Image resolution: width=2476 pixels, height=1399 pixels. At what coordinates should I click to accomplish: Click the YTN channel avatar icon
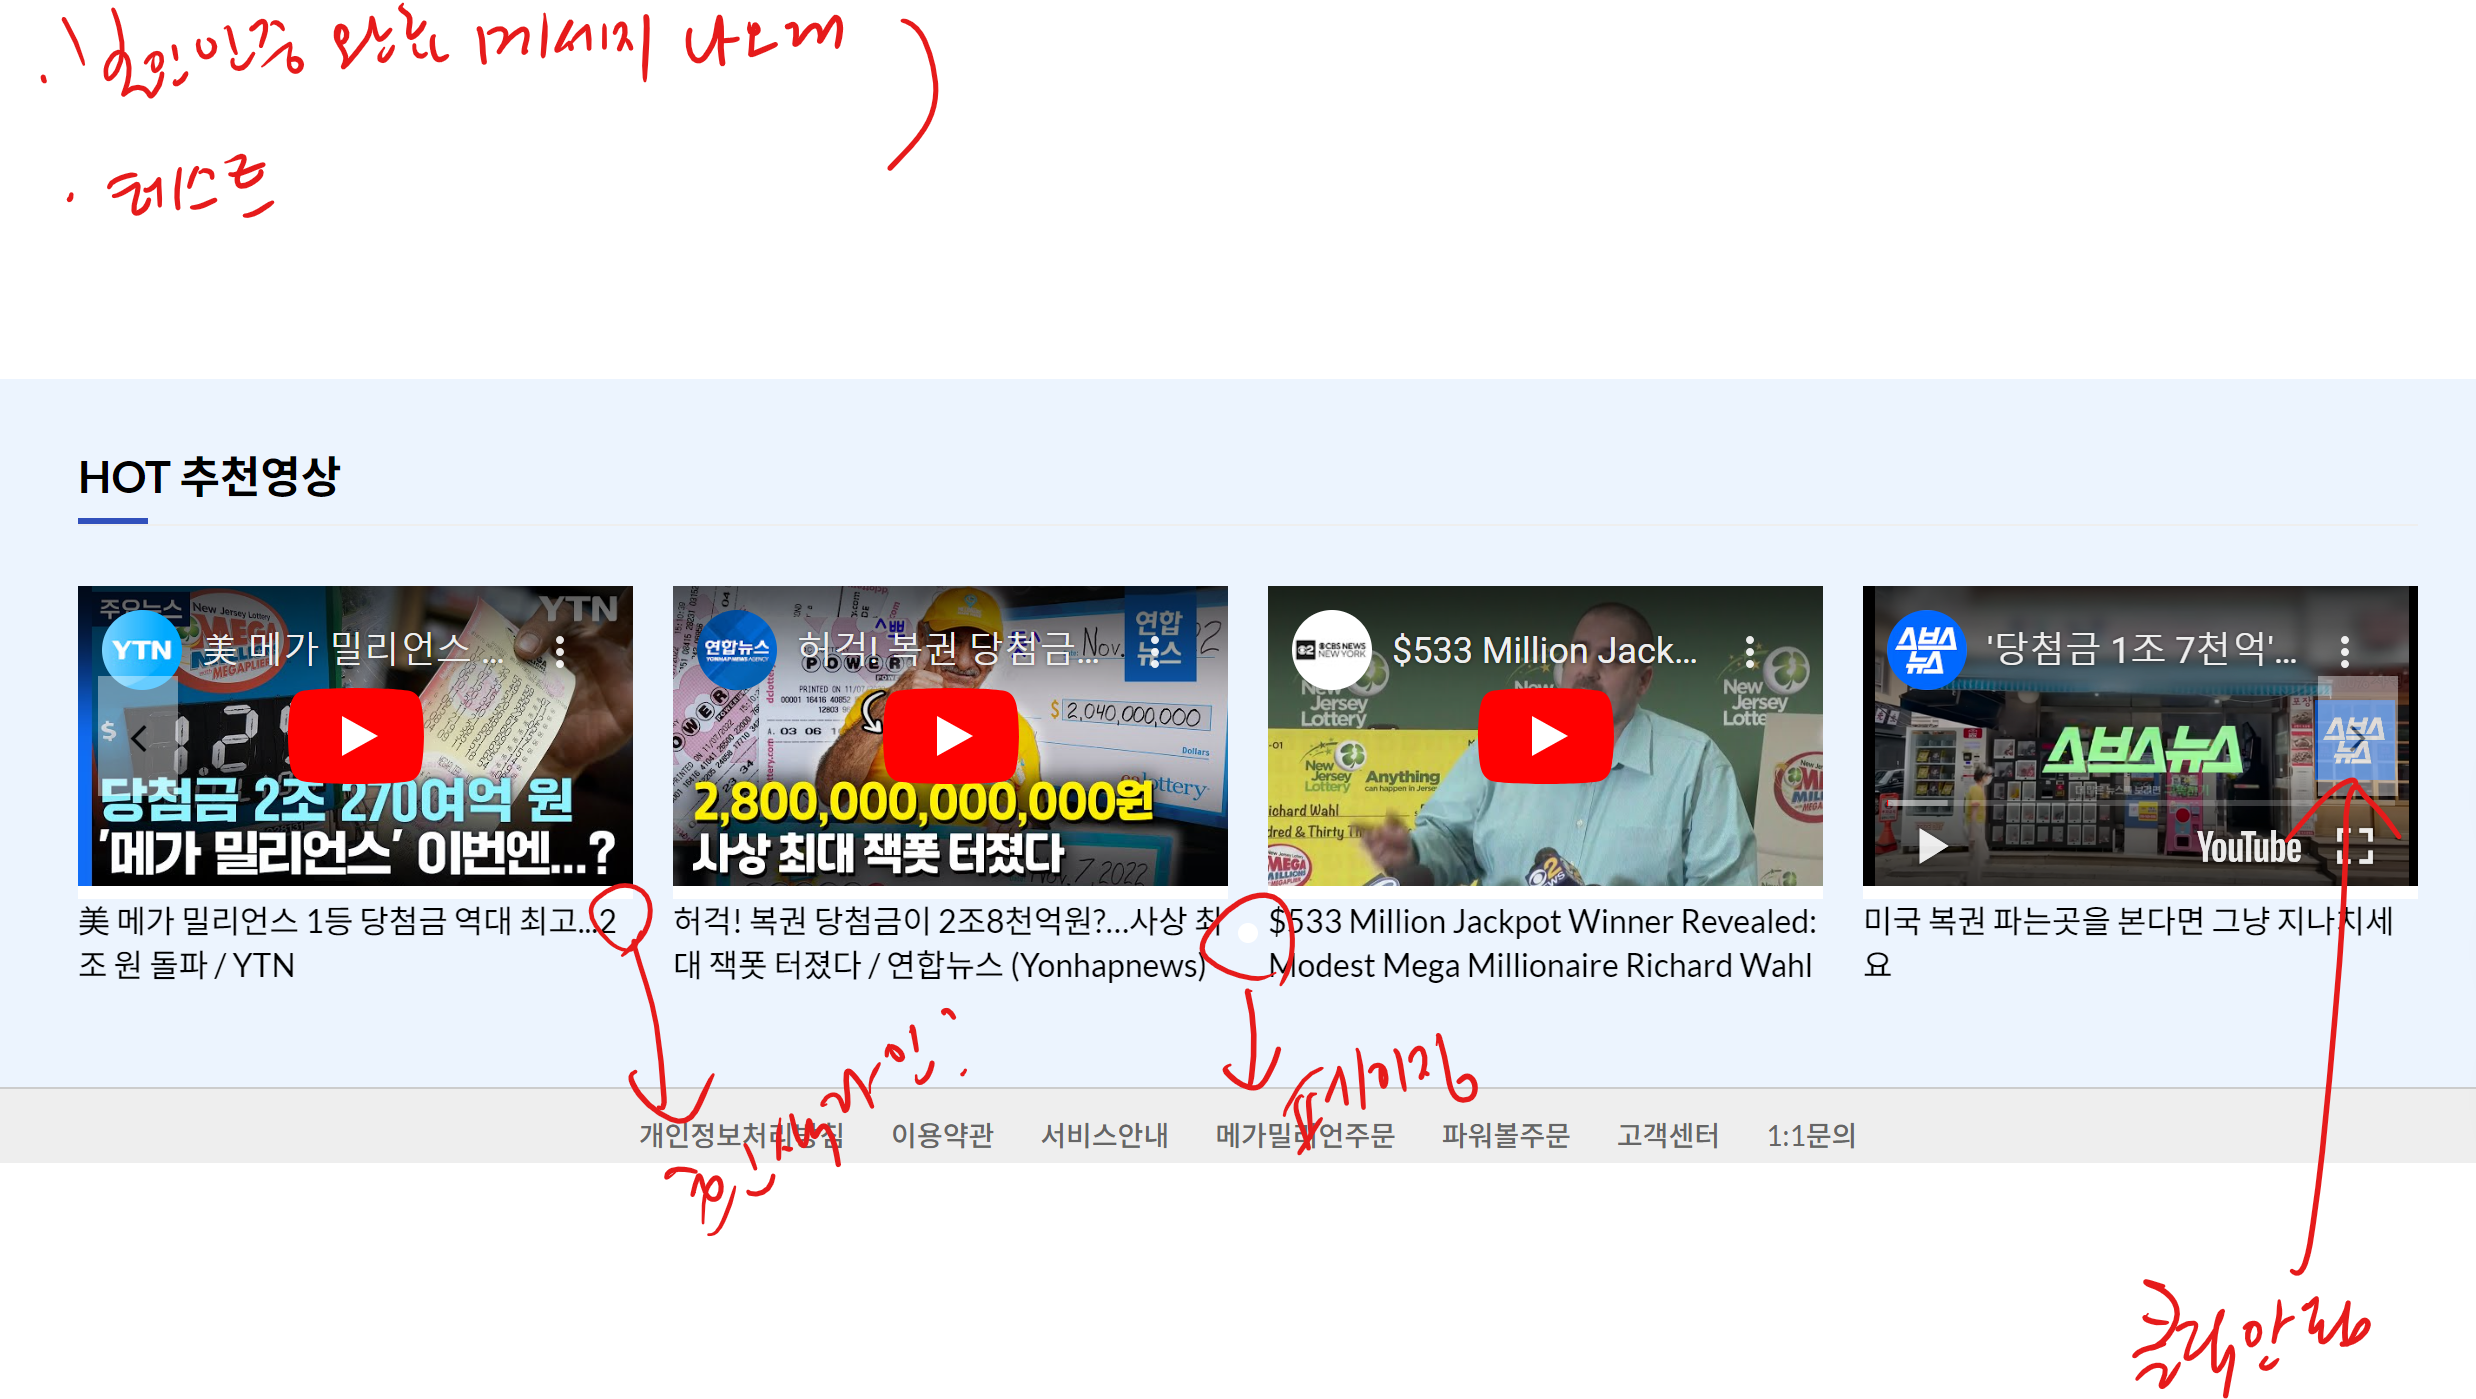coord(141,650)
